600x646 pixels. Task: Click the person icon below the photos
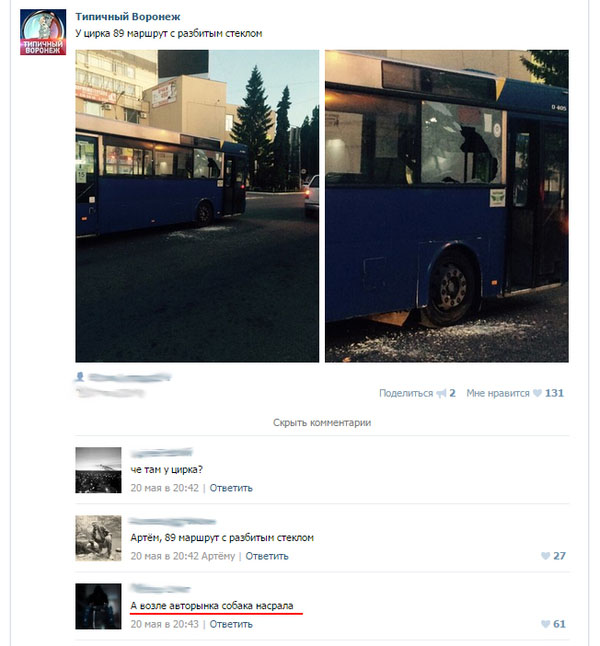80,377
